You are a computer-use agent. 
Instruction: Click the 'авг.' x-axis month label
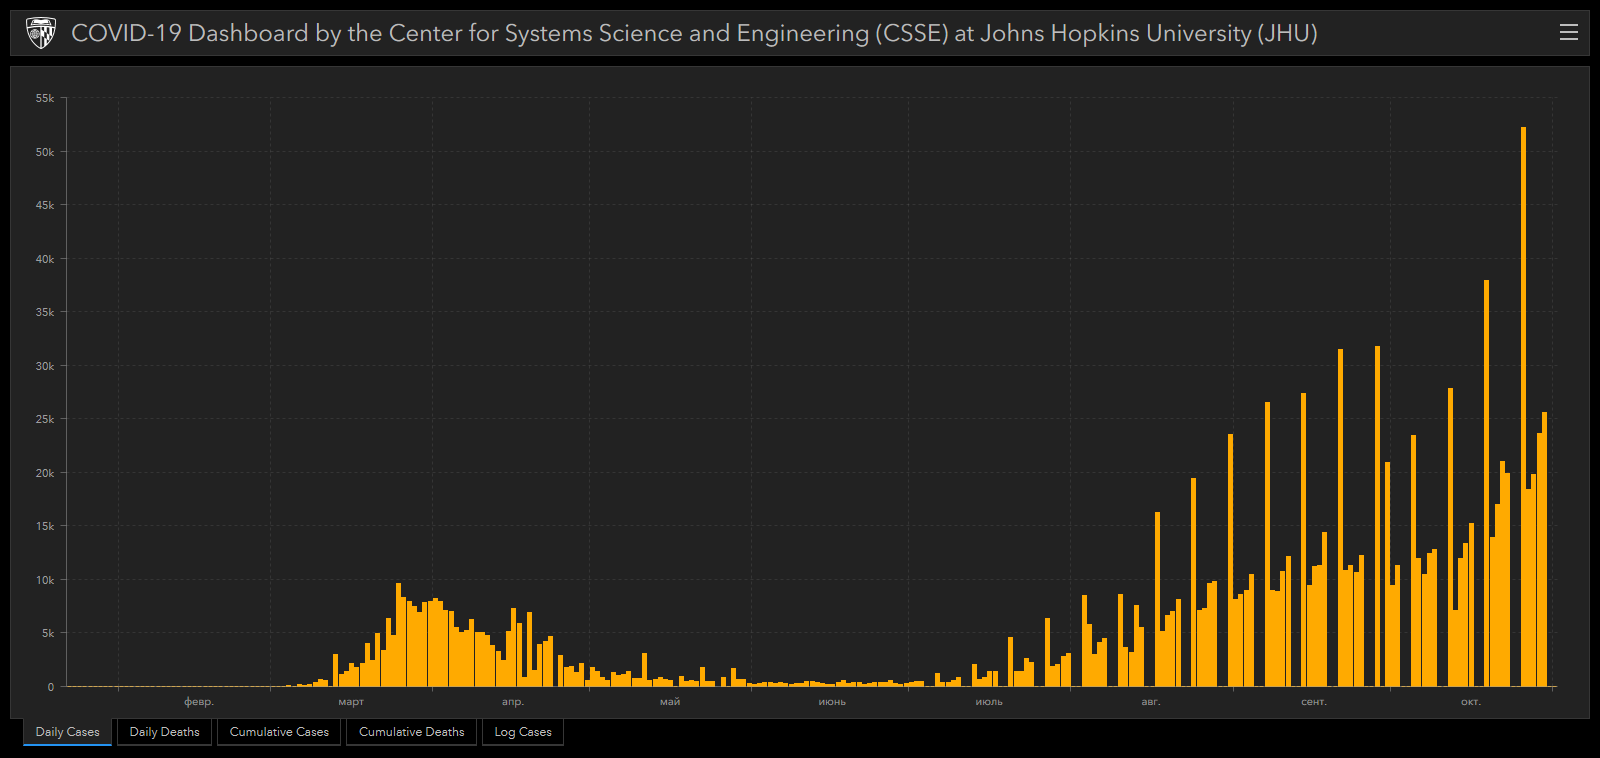tap(1151, 702)
